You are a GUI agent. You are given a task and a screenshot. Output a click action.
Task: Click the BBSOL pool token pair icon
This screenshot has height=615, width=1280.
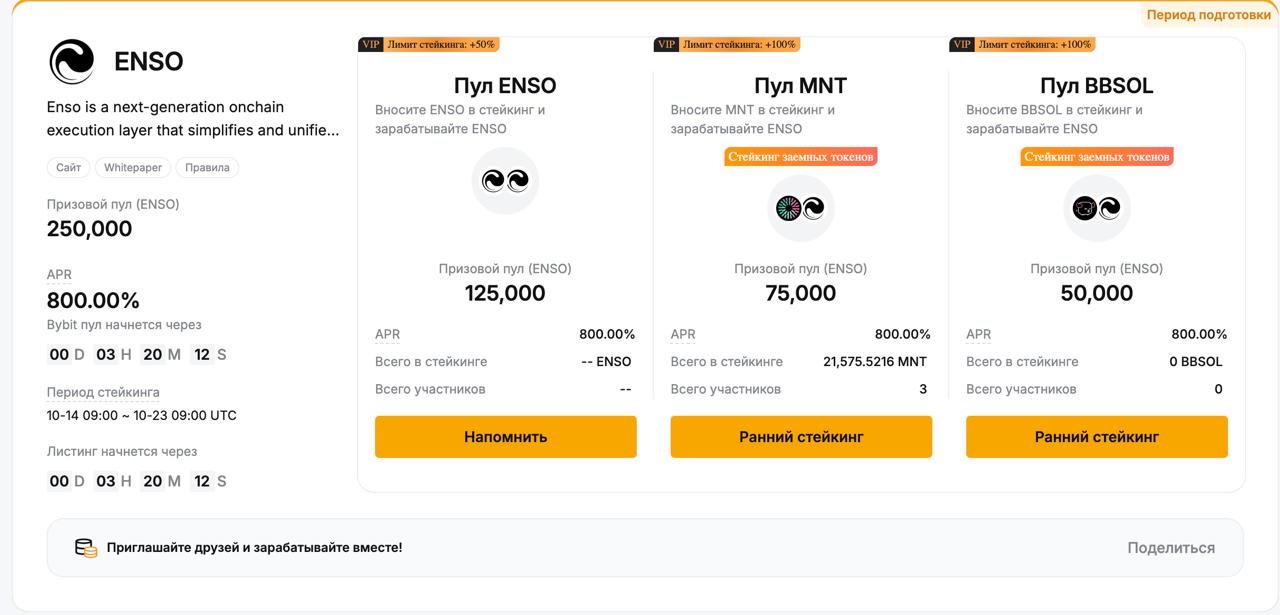(1097, 208)
